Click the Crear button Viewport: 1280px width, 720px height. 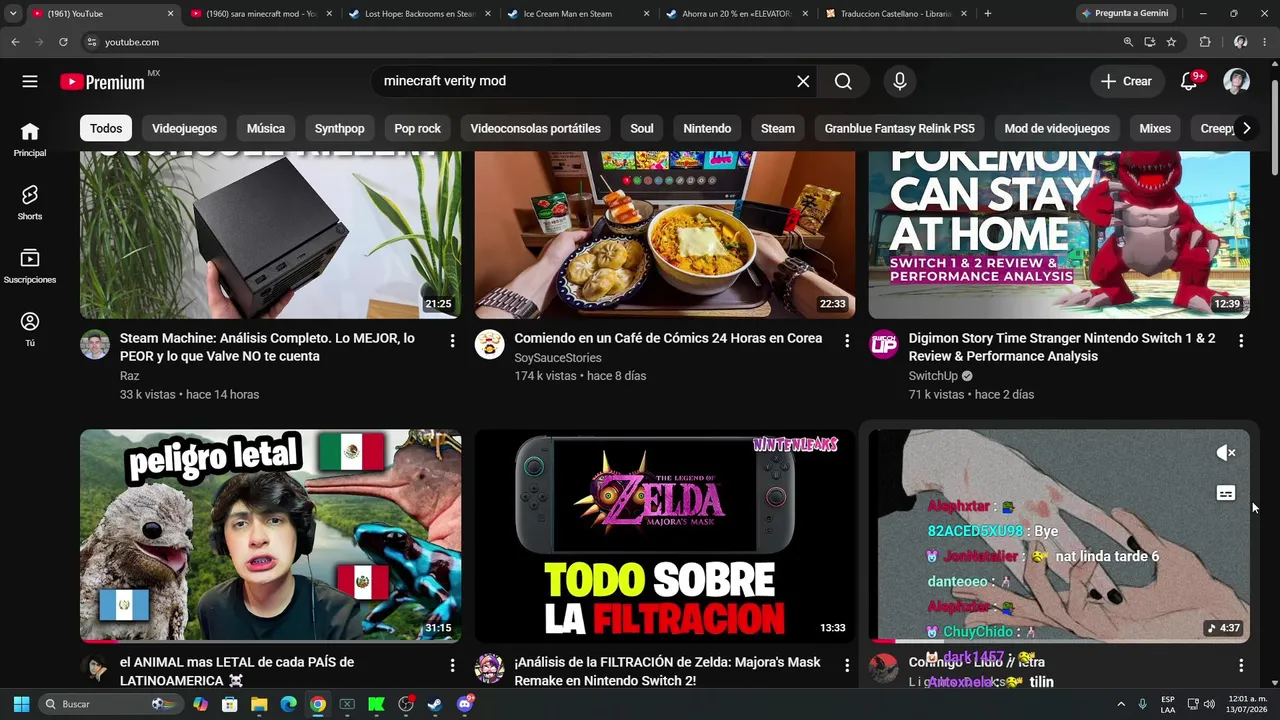(x=1126, y=81)
